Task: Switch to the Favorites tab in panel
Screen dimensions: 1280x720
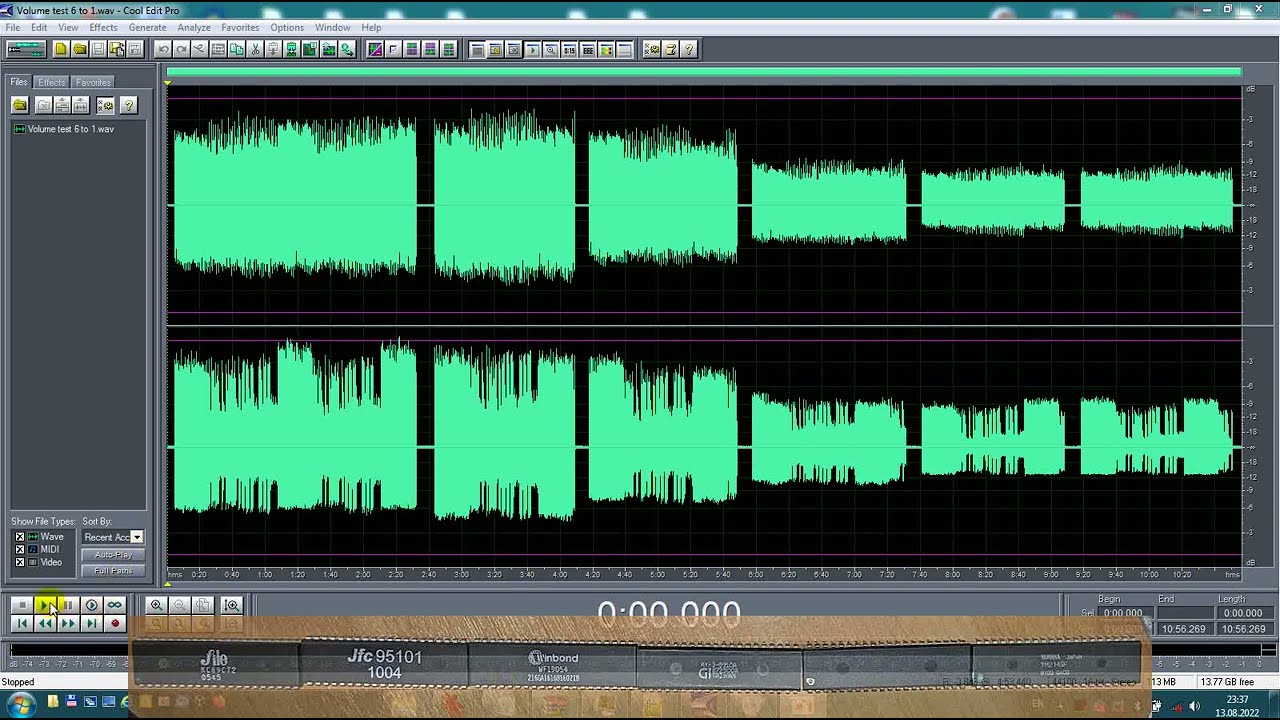Action: (x=93, y=82)
